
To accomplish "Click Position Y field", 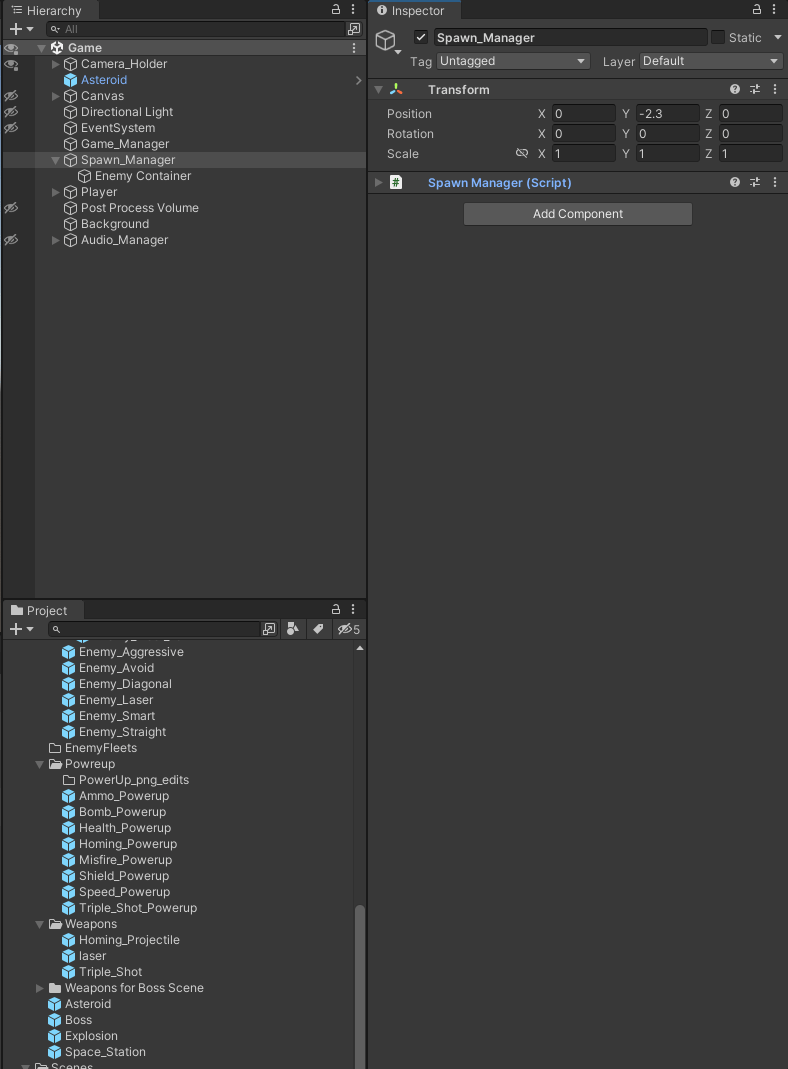I will (667, 114).
